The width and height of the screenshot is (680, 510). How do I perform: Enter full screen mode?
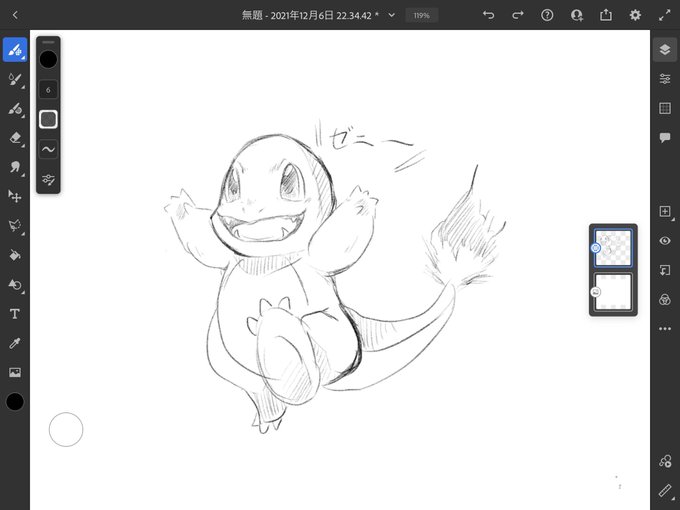665,15
